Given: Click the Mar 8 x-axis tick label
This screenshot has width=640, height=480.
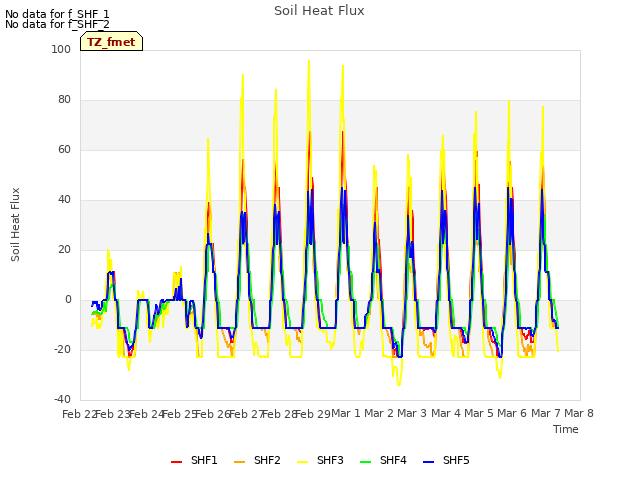Looking at the screenshot, I should 579,413.
